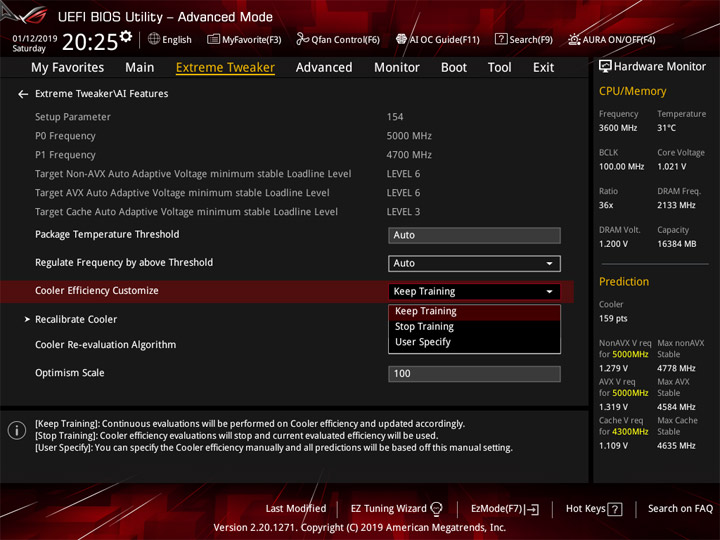Go to the Exit tab
720x540 pixels.
[543, 68]
